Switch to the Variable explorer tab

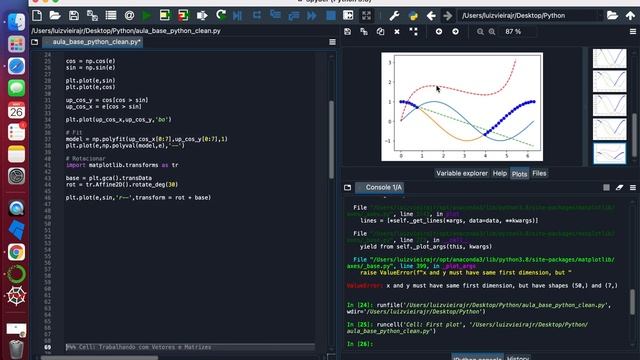(x=462, y=173)
